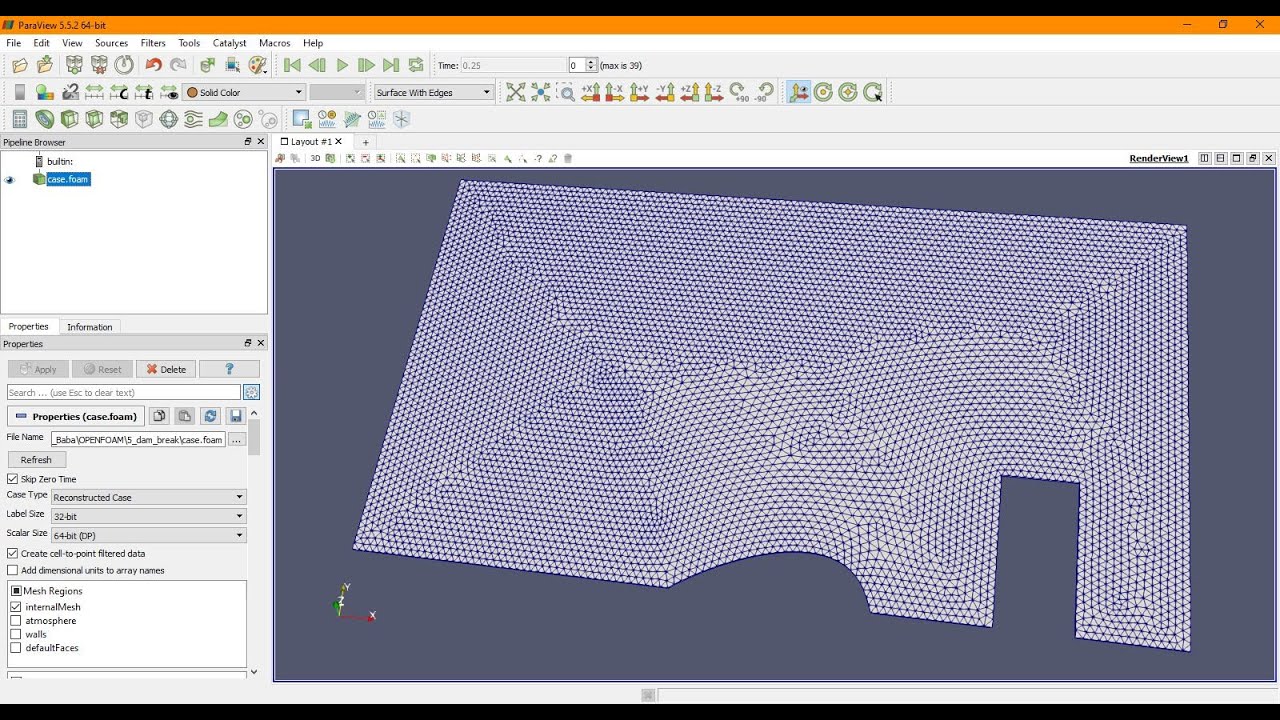Screen dimensions: 1280x720
Task: Uncheck internalMesh region
Action: (x=16, y=607)
